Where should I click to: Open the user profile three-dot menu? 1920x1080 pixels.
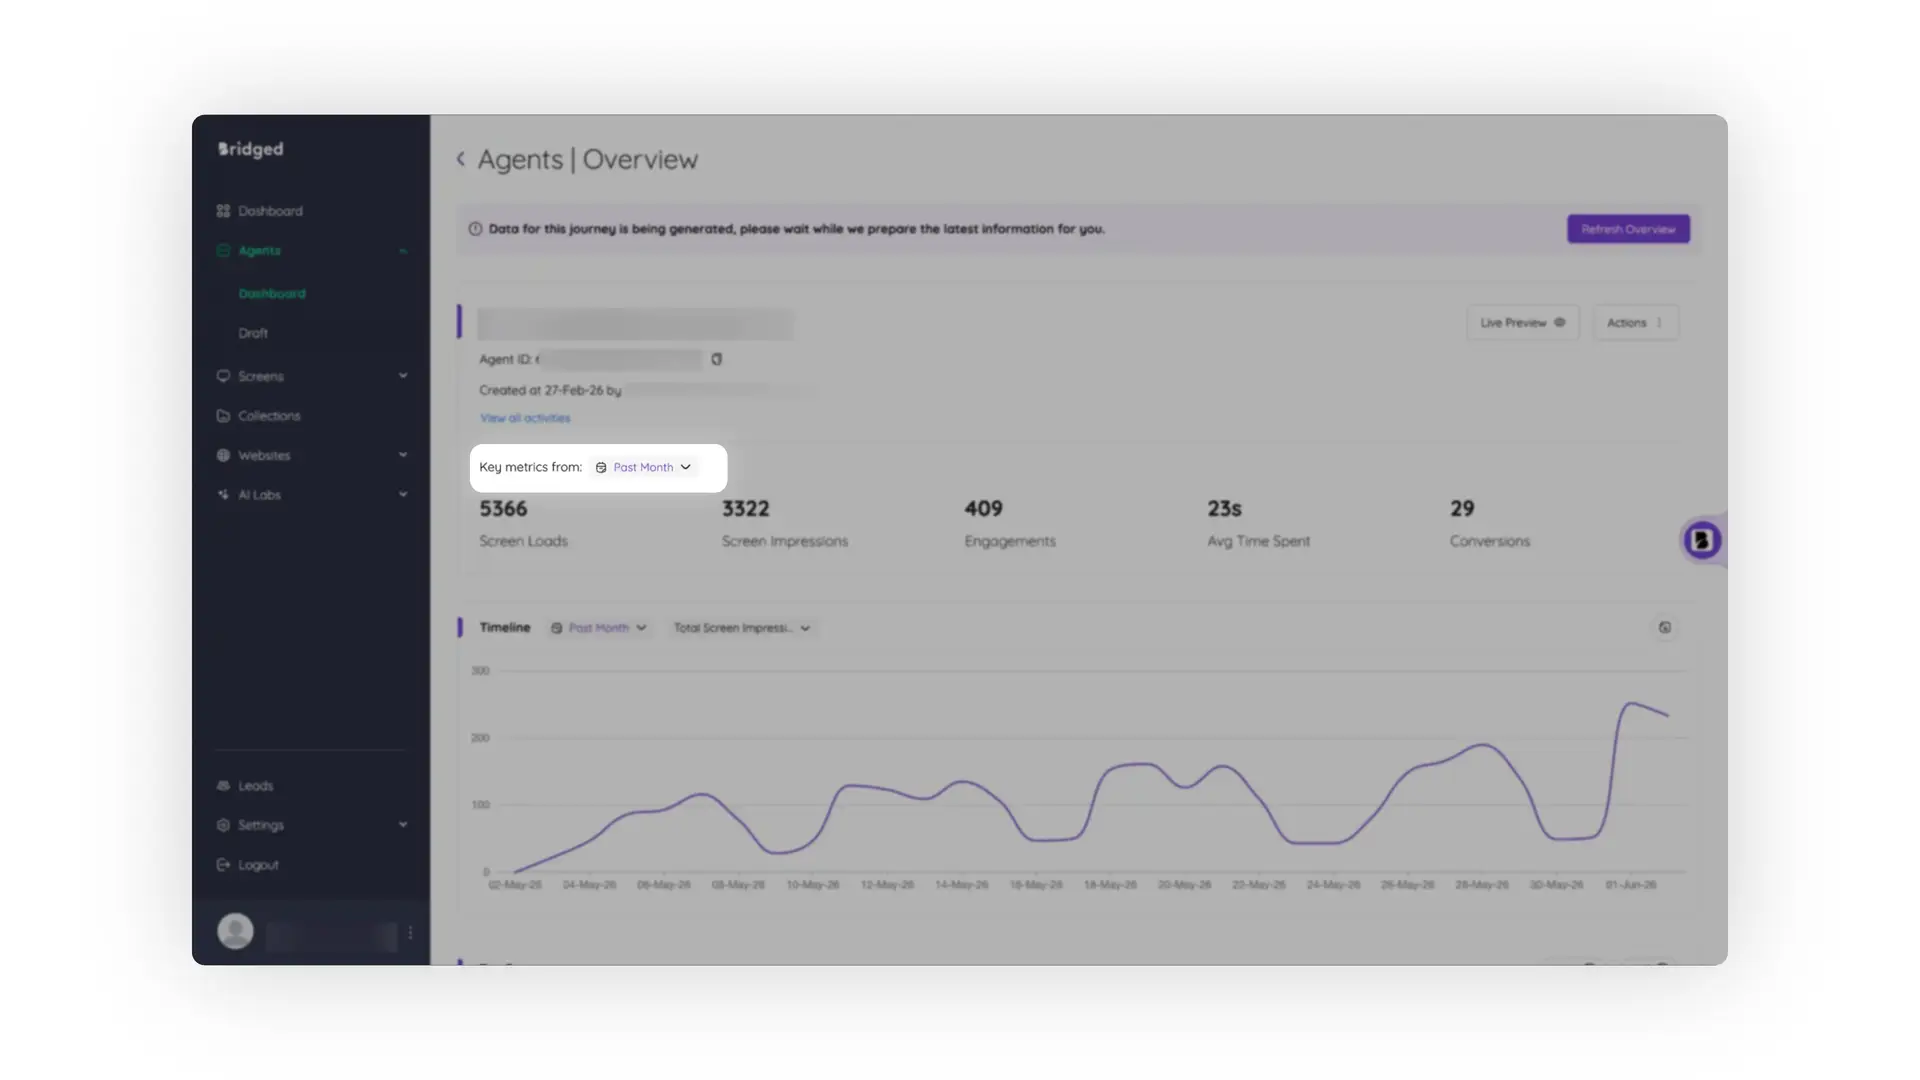[410, 932]
